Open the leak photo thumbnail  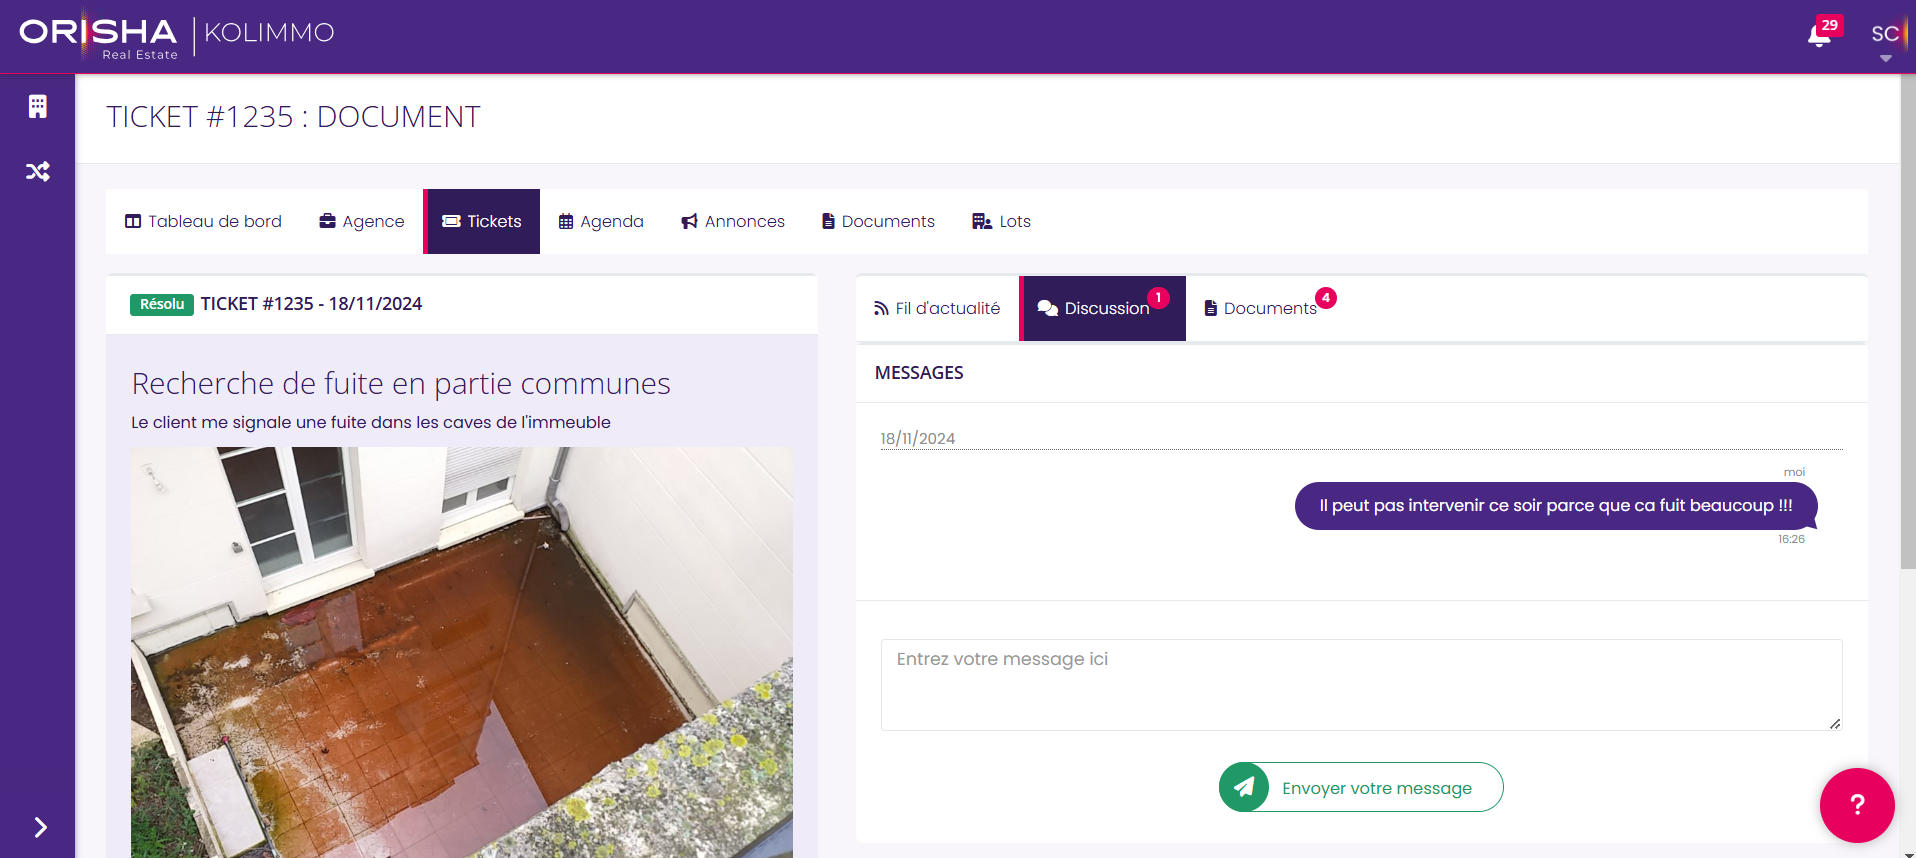pyautogui.click(x=462, y=652)
